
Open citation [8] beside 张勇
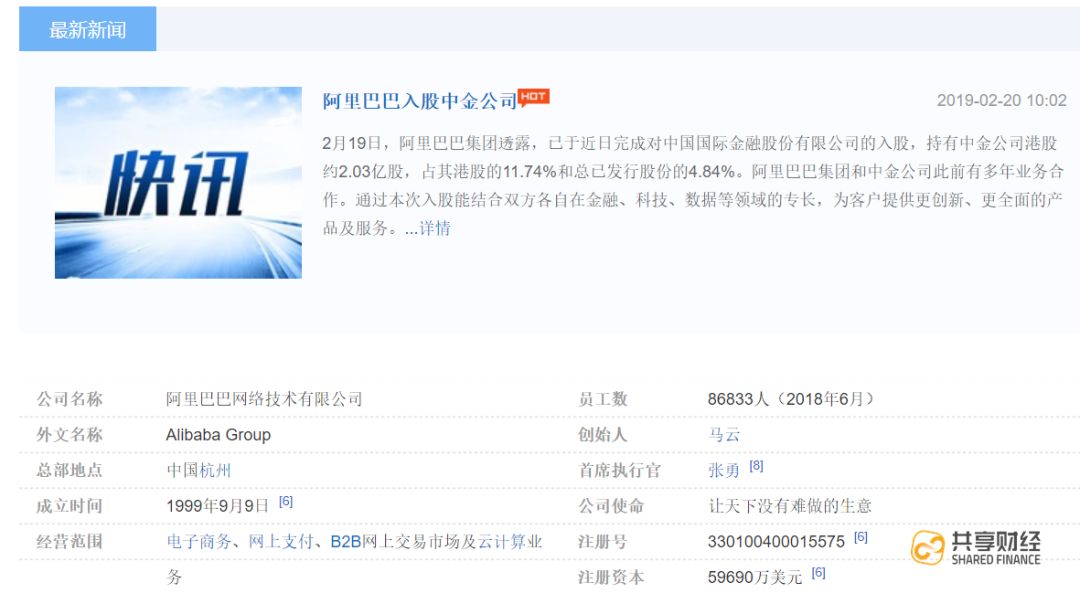pos(756,466)
